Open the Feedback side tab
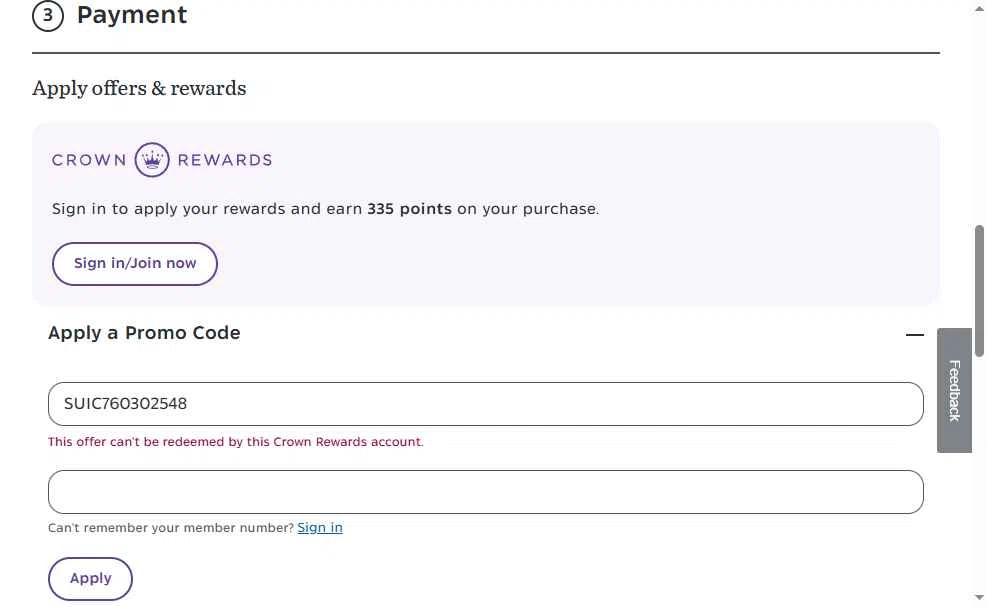 point(954,390)
